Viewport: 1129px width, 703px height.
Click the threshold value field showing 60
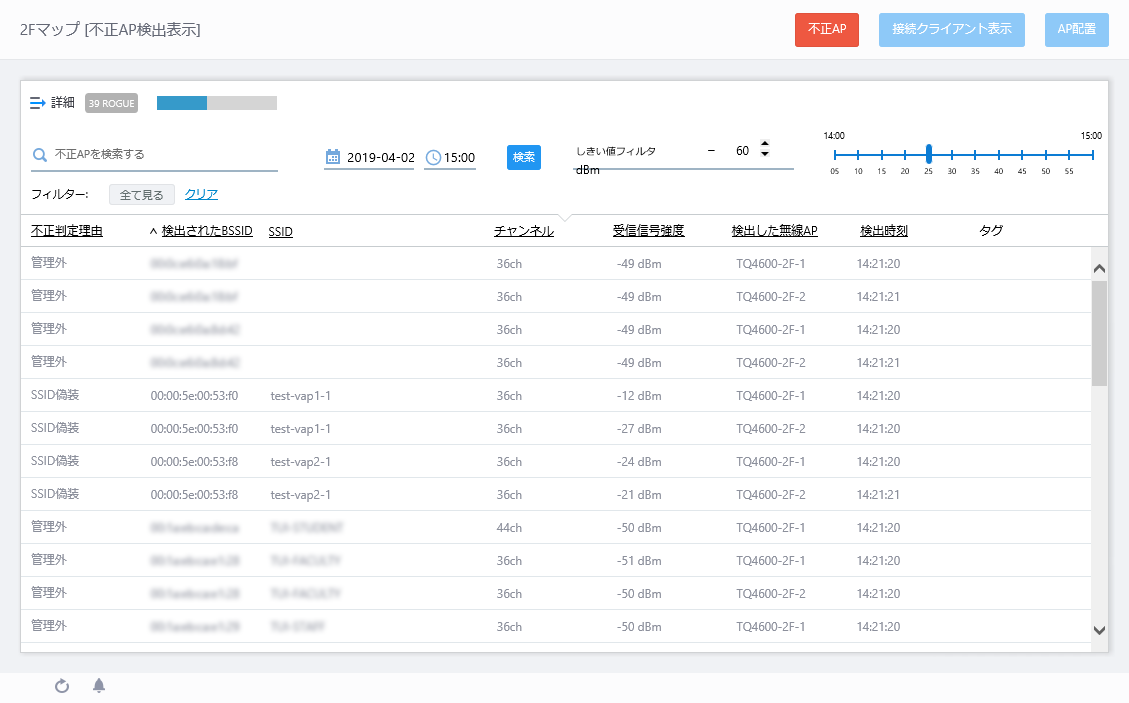click(x=742, y=151)
